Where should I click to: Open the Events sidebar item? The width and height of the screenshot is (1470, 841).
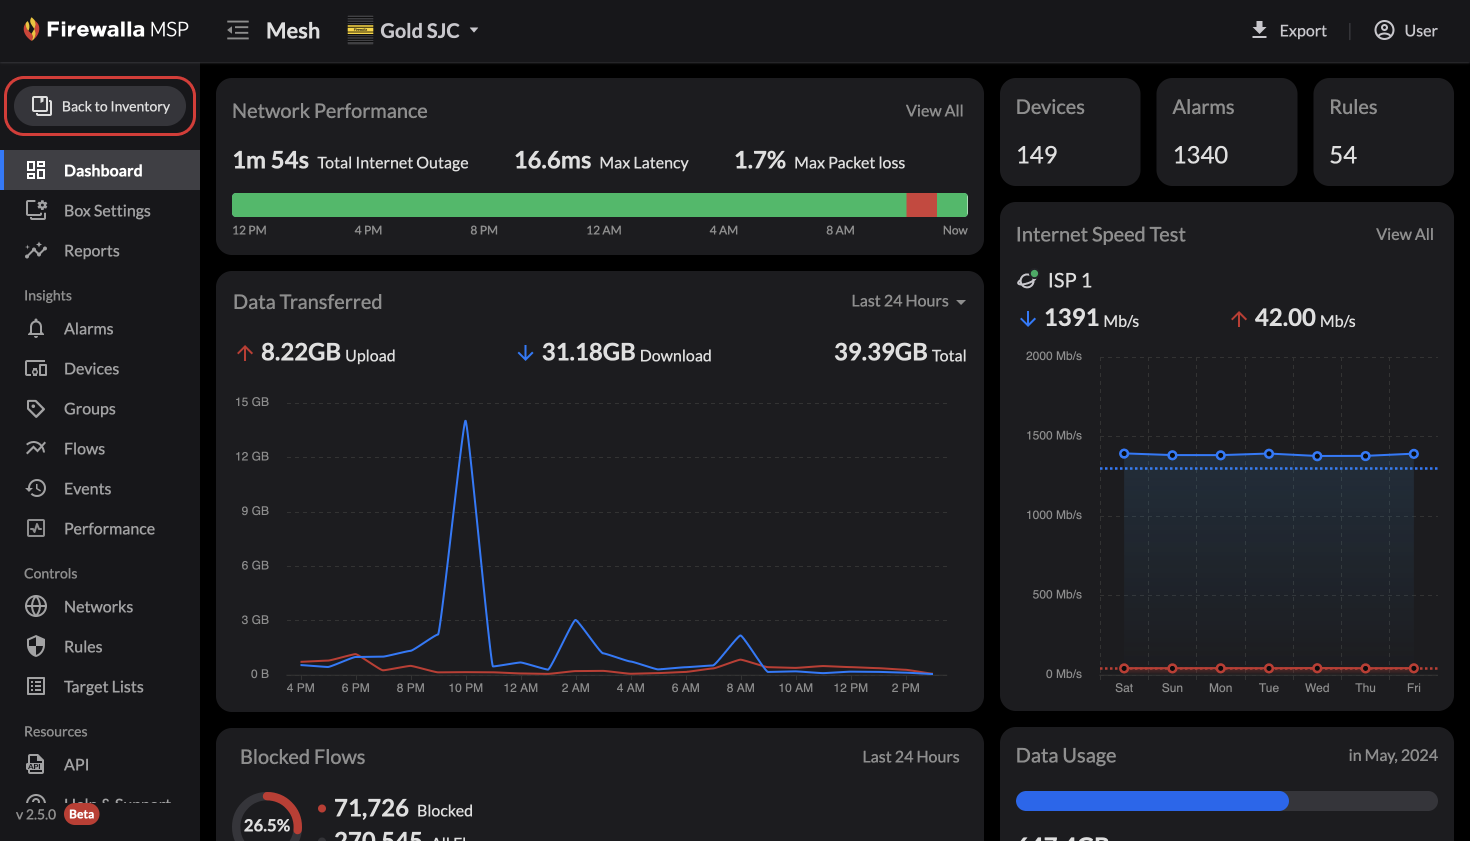click(100, 488)
